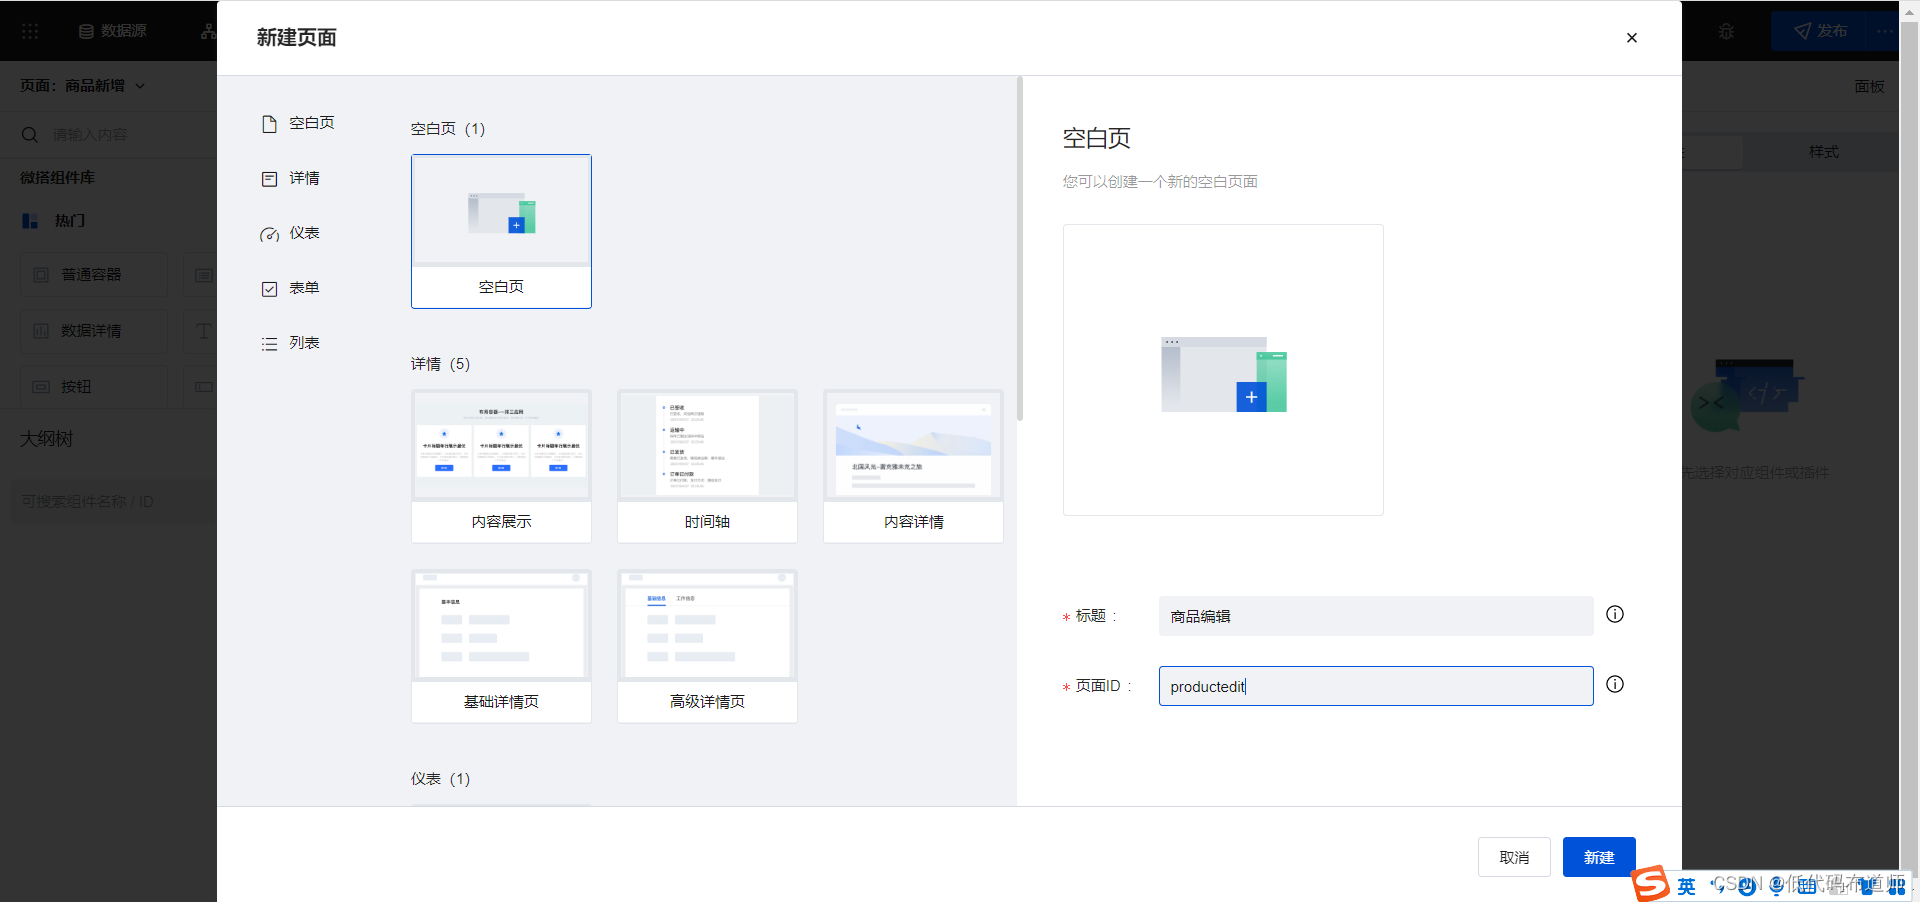Choose the 内容详情 template card
The height and width of the screenshot is (902, 1920).
tap(913, 466)
